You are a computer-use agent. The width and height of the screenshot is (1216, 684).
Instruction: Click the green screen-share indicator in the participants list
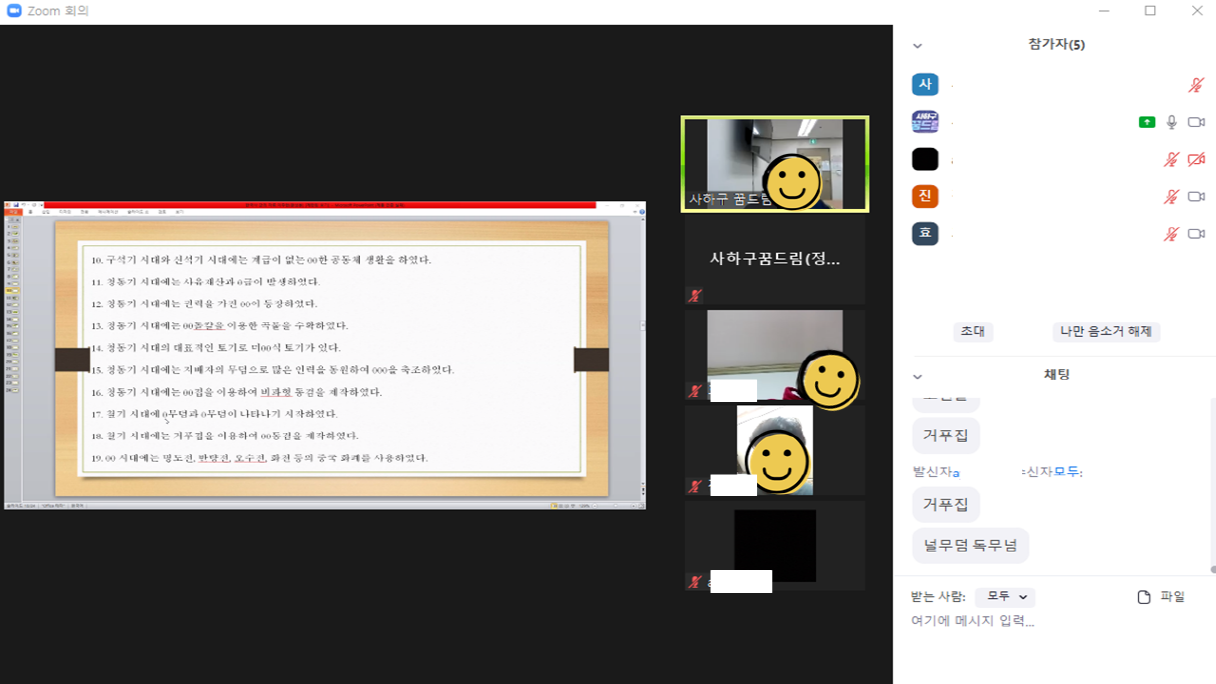[1146, 122]
